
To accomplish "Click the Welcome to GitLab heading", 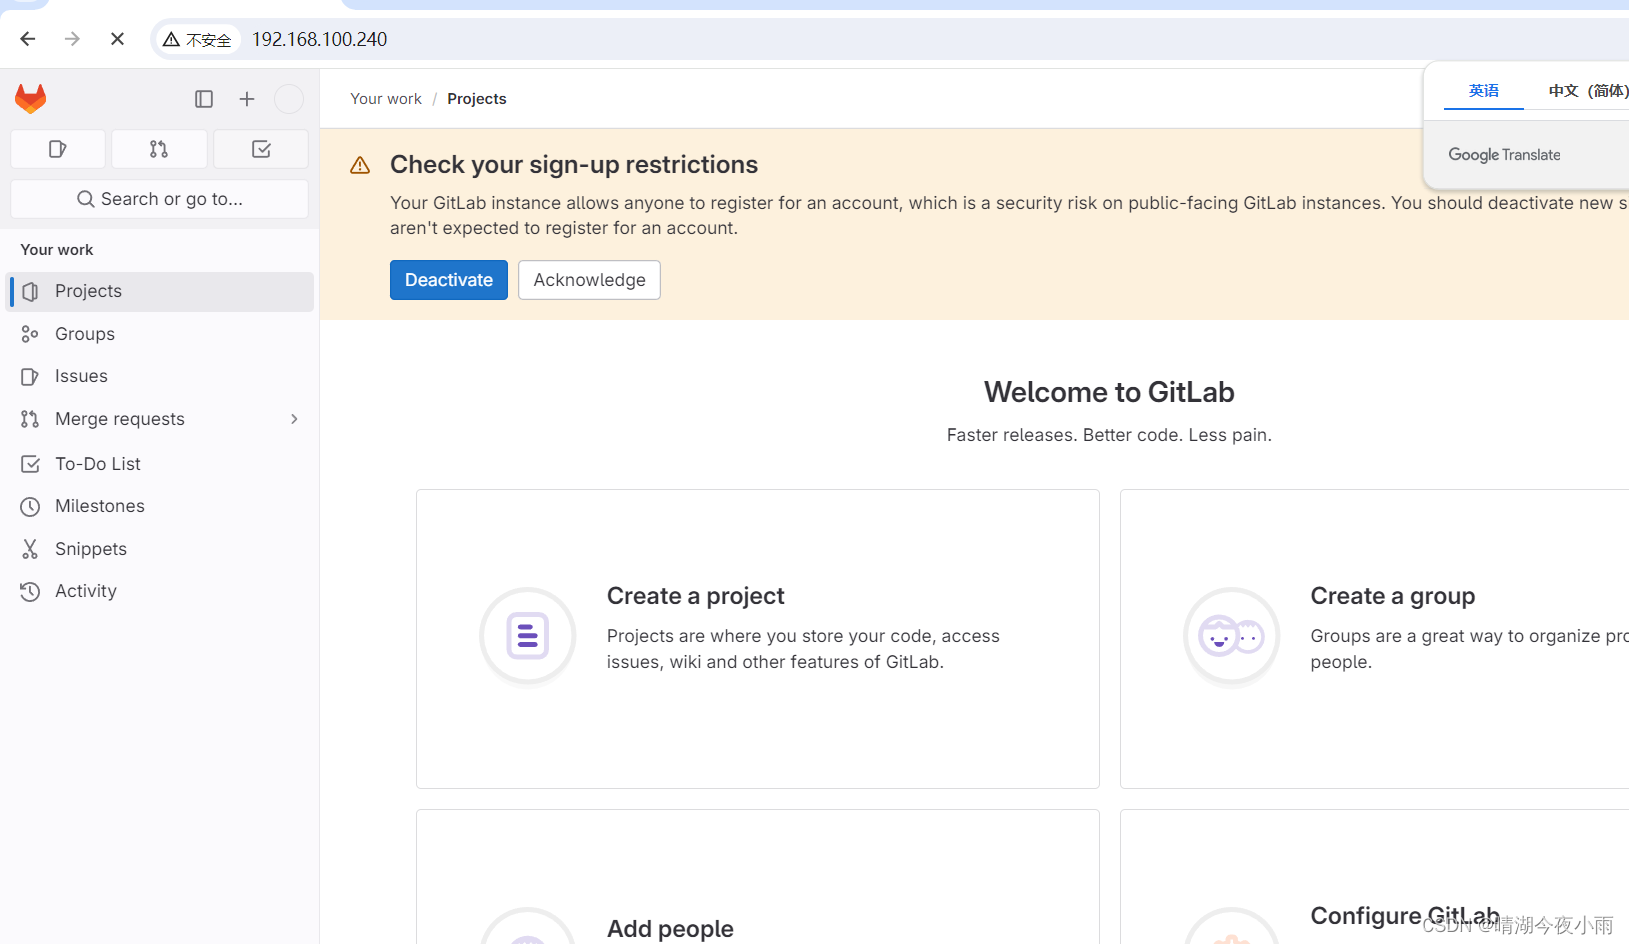I will pos(1109,392).
